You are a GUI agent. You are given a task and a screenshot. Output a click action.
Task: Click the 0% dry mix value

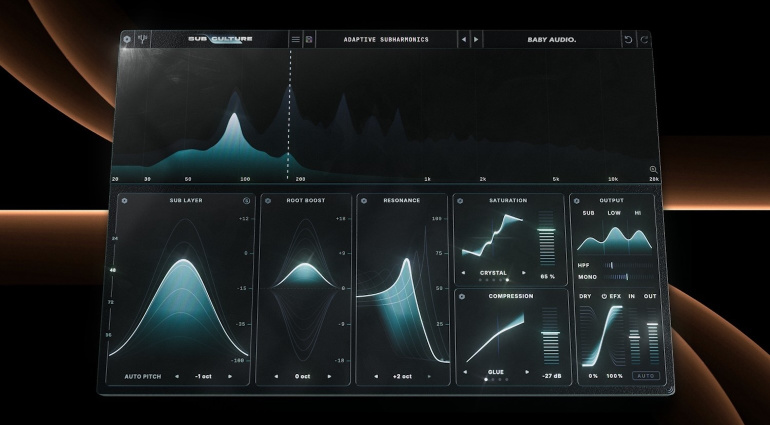(593, 376)
